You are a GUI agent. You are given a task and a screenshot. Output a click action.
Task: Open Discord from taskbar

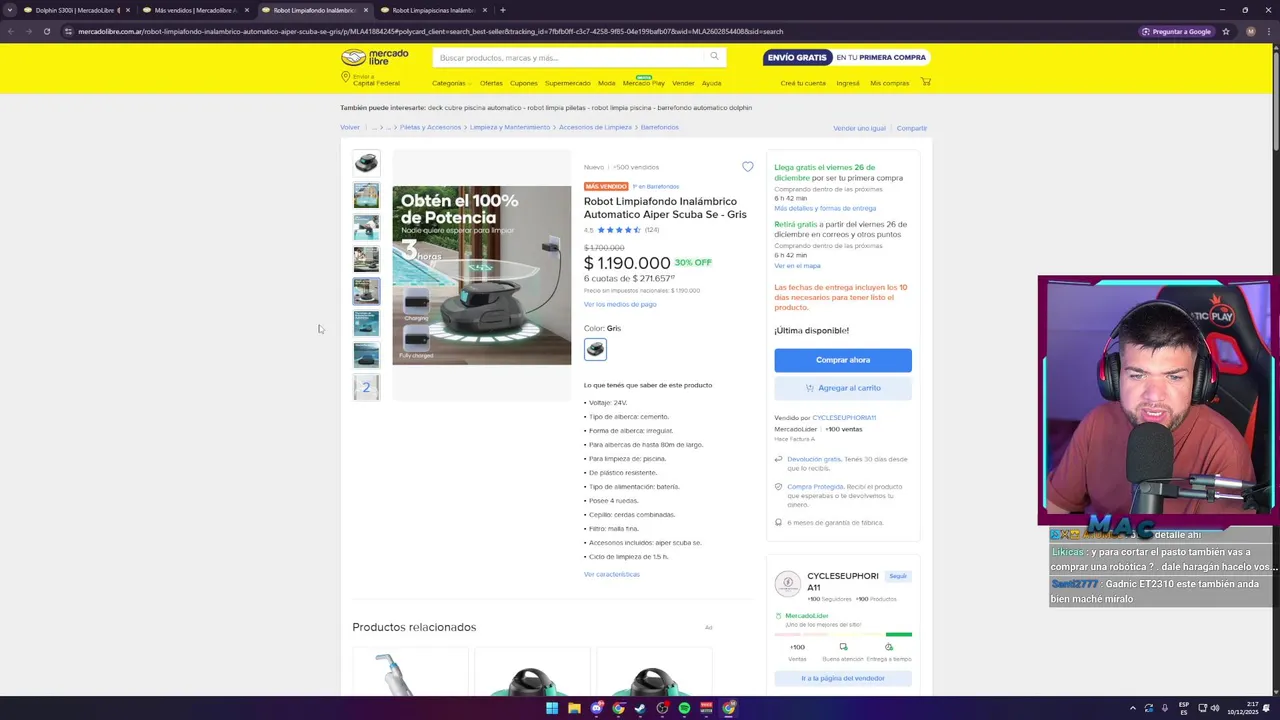597,708
